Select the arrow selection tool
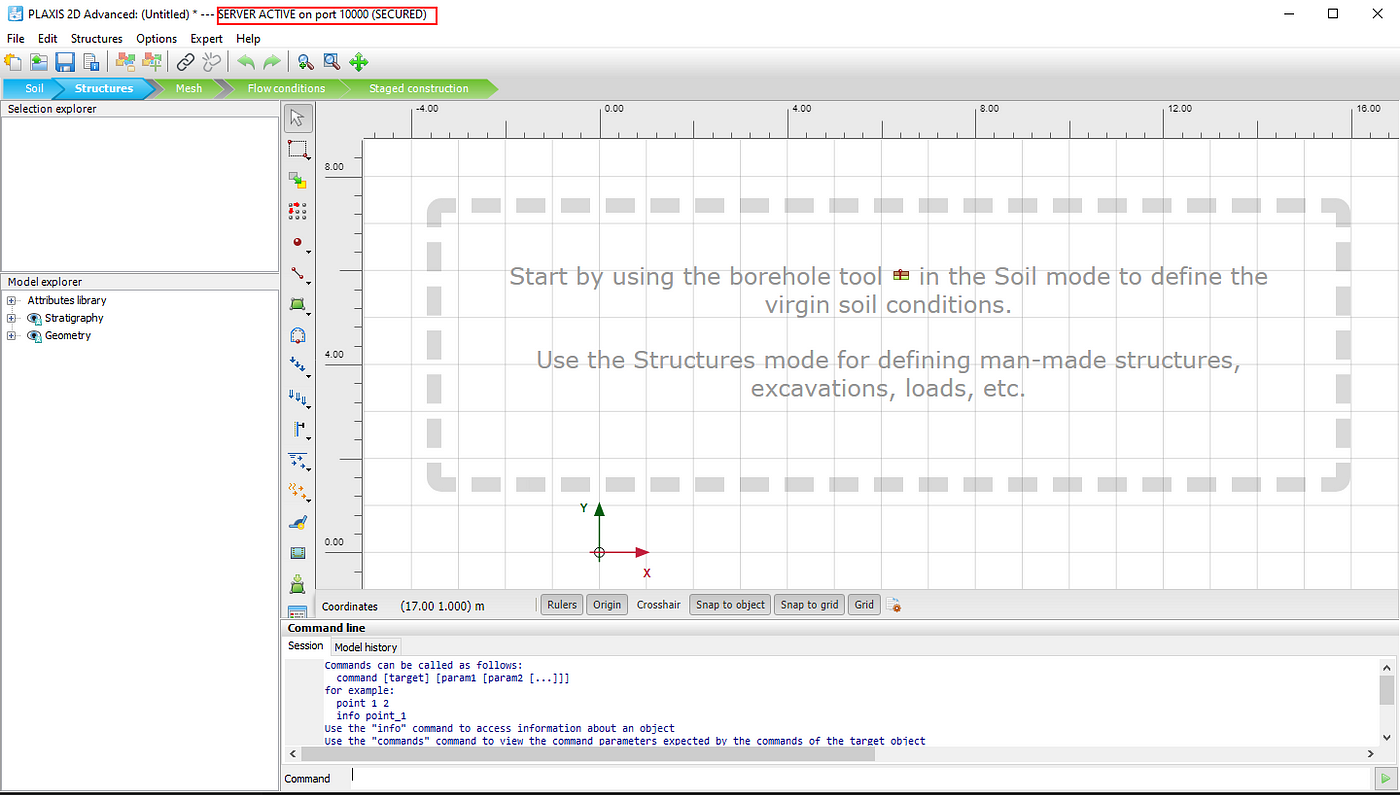This screenshot has width=1400, height=795. click(x=298, y=118)
